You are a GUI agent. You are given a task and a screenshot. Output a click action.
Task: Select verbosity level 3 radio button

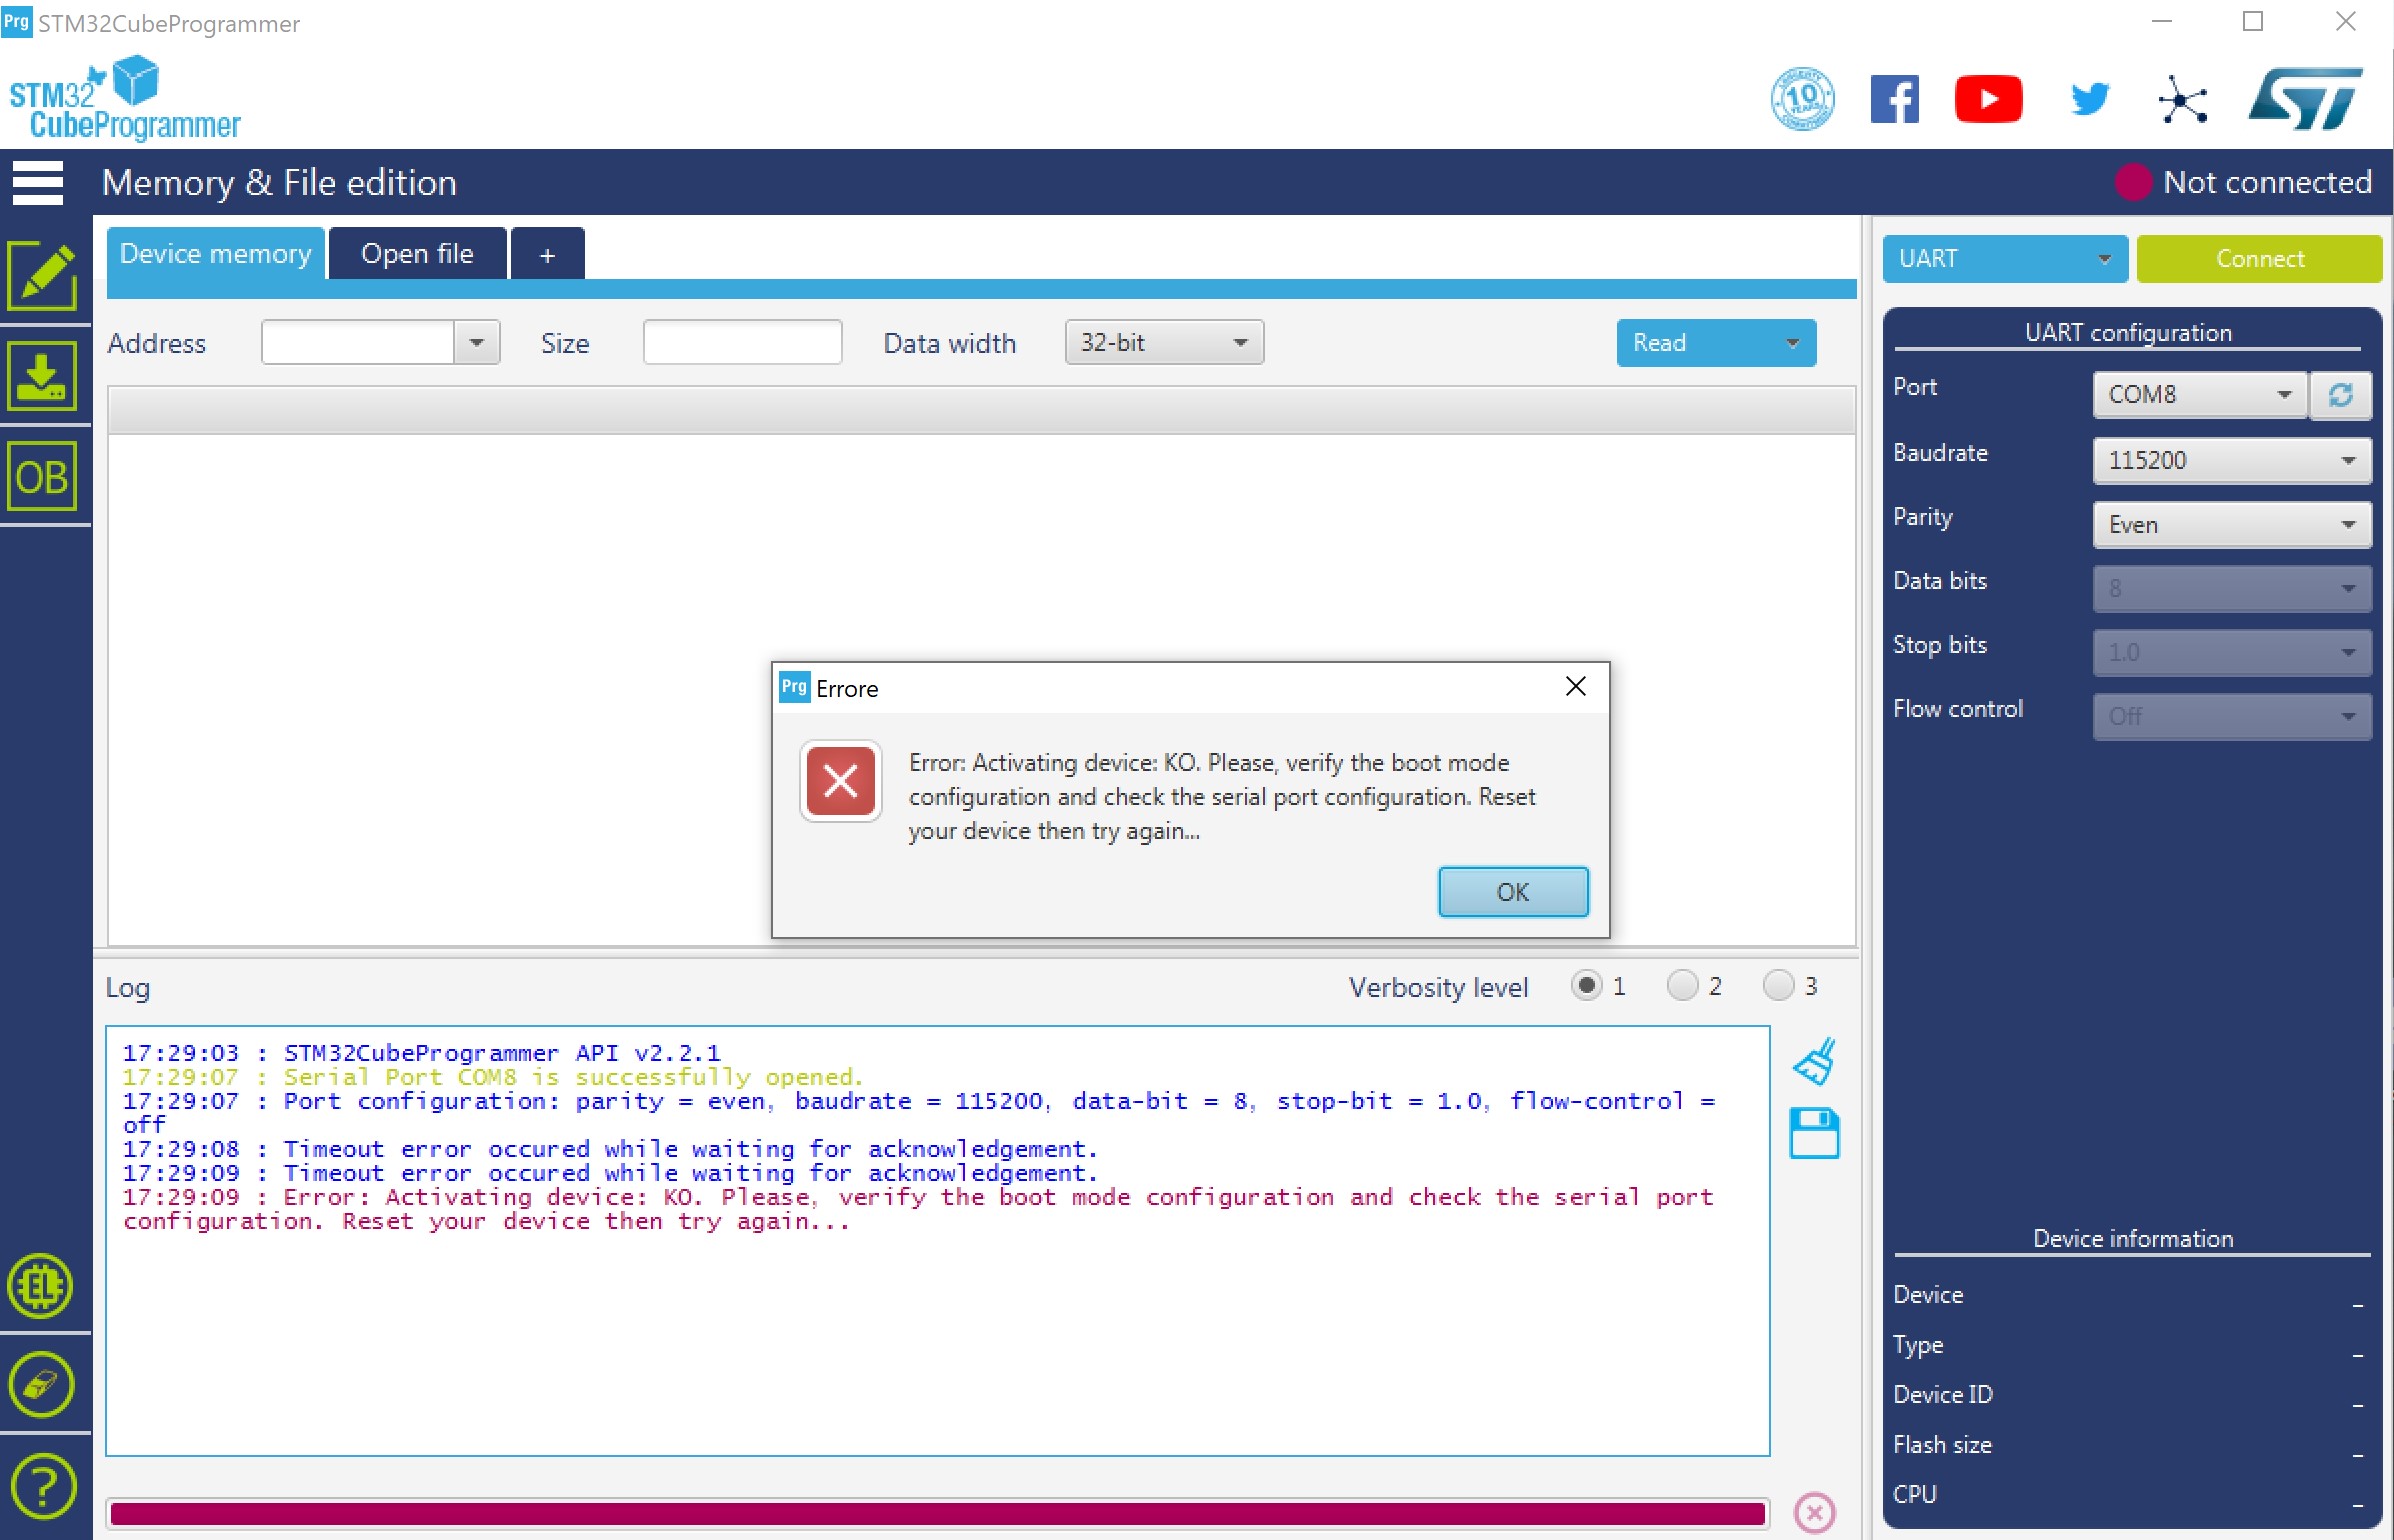[1778, 986]
